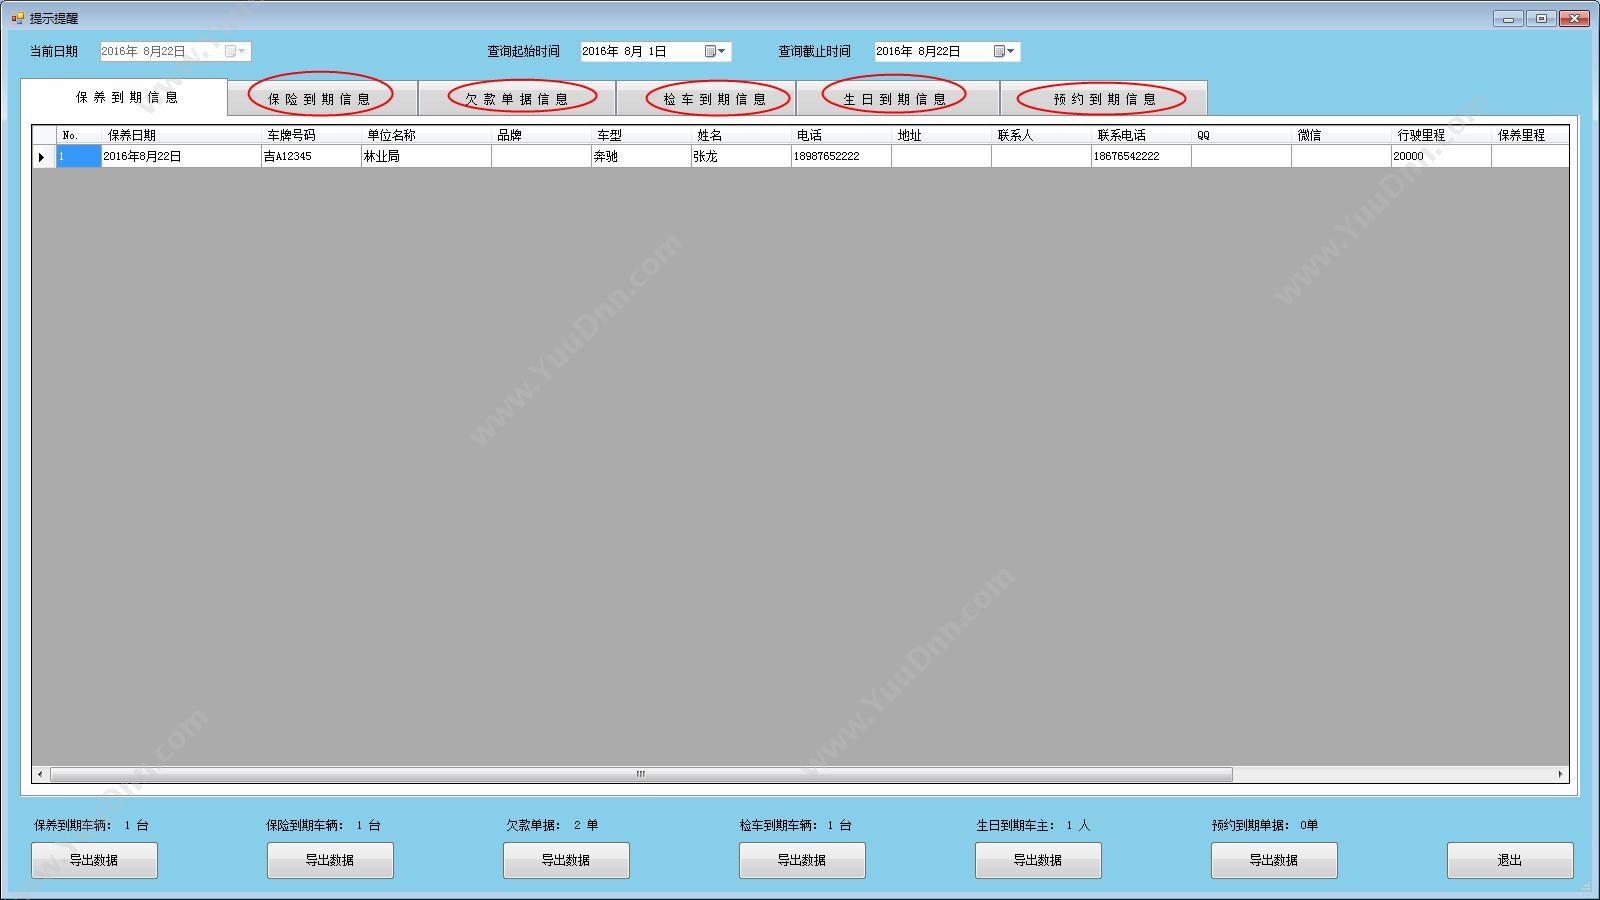Click the 退出 button

1510,860
